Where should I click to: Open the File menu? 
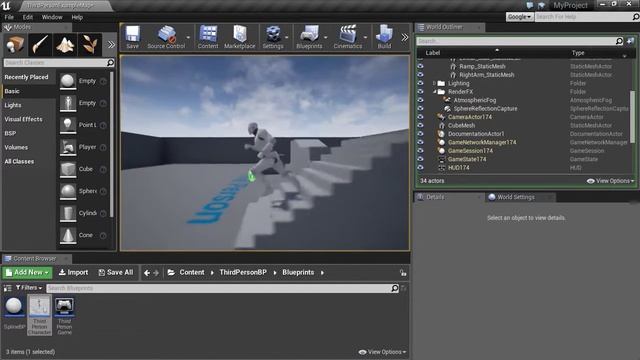(9, 17)
